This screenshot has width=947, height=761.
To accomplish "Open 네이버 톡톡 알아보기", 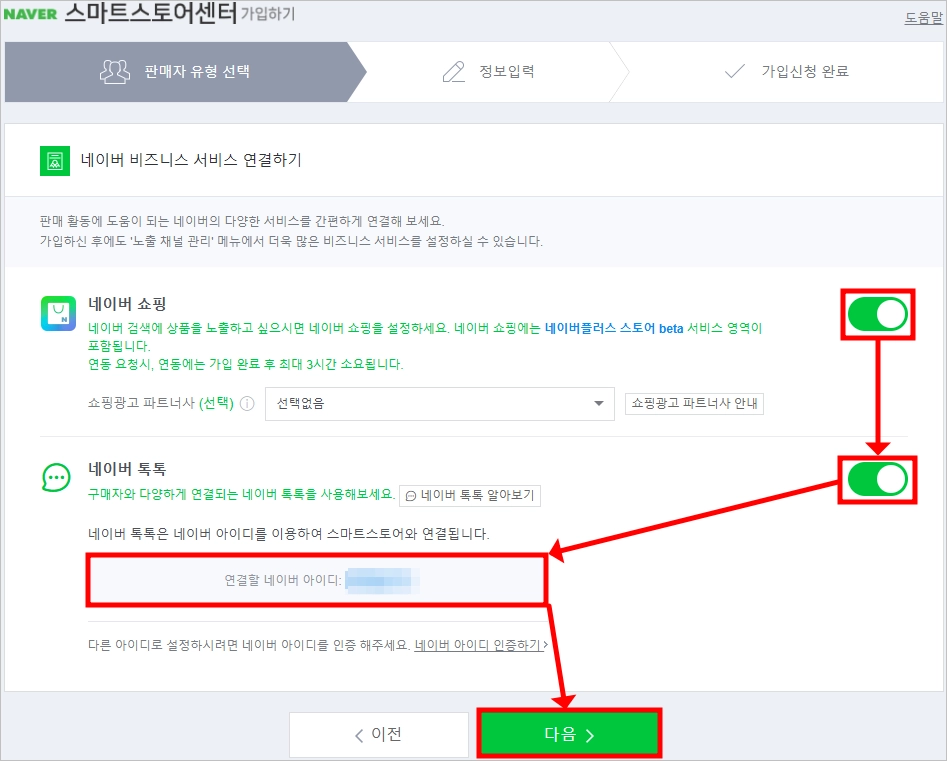I will pos(470,496).
